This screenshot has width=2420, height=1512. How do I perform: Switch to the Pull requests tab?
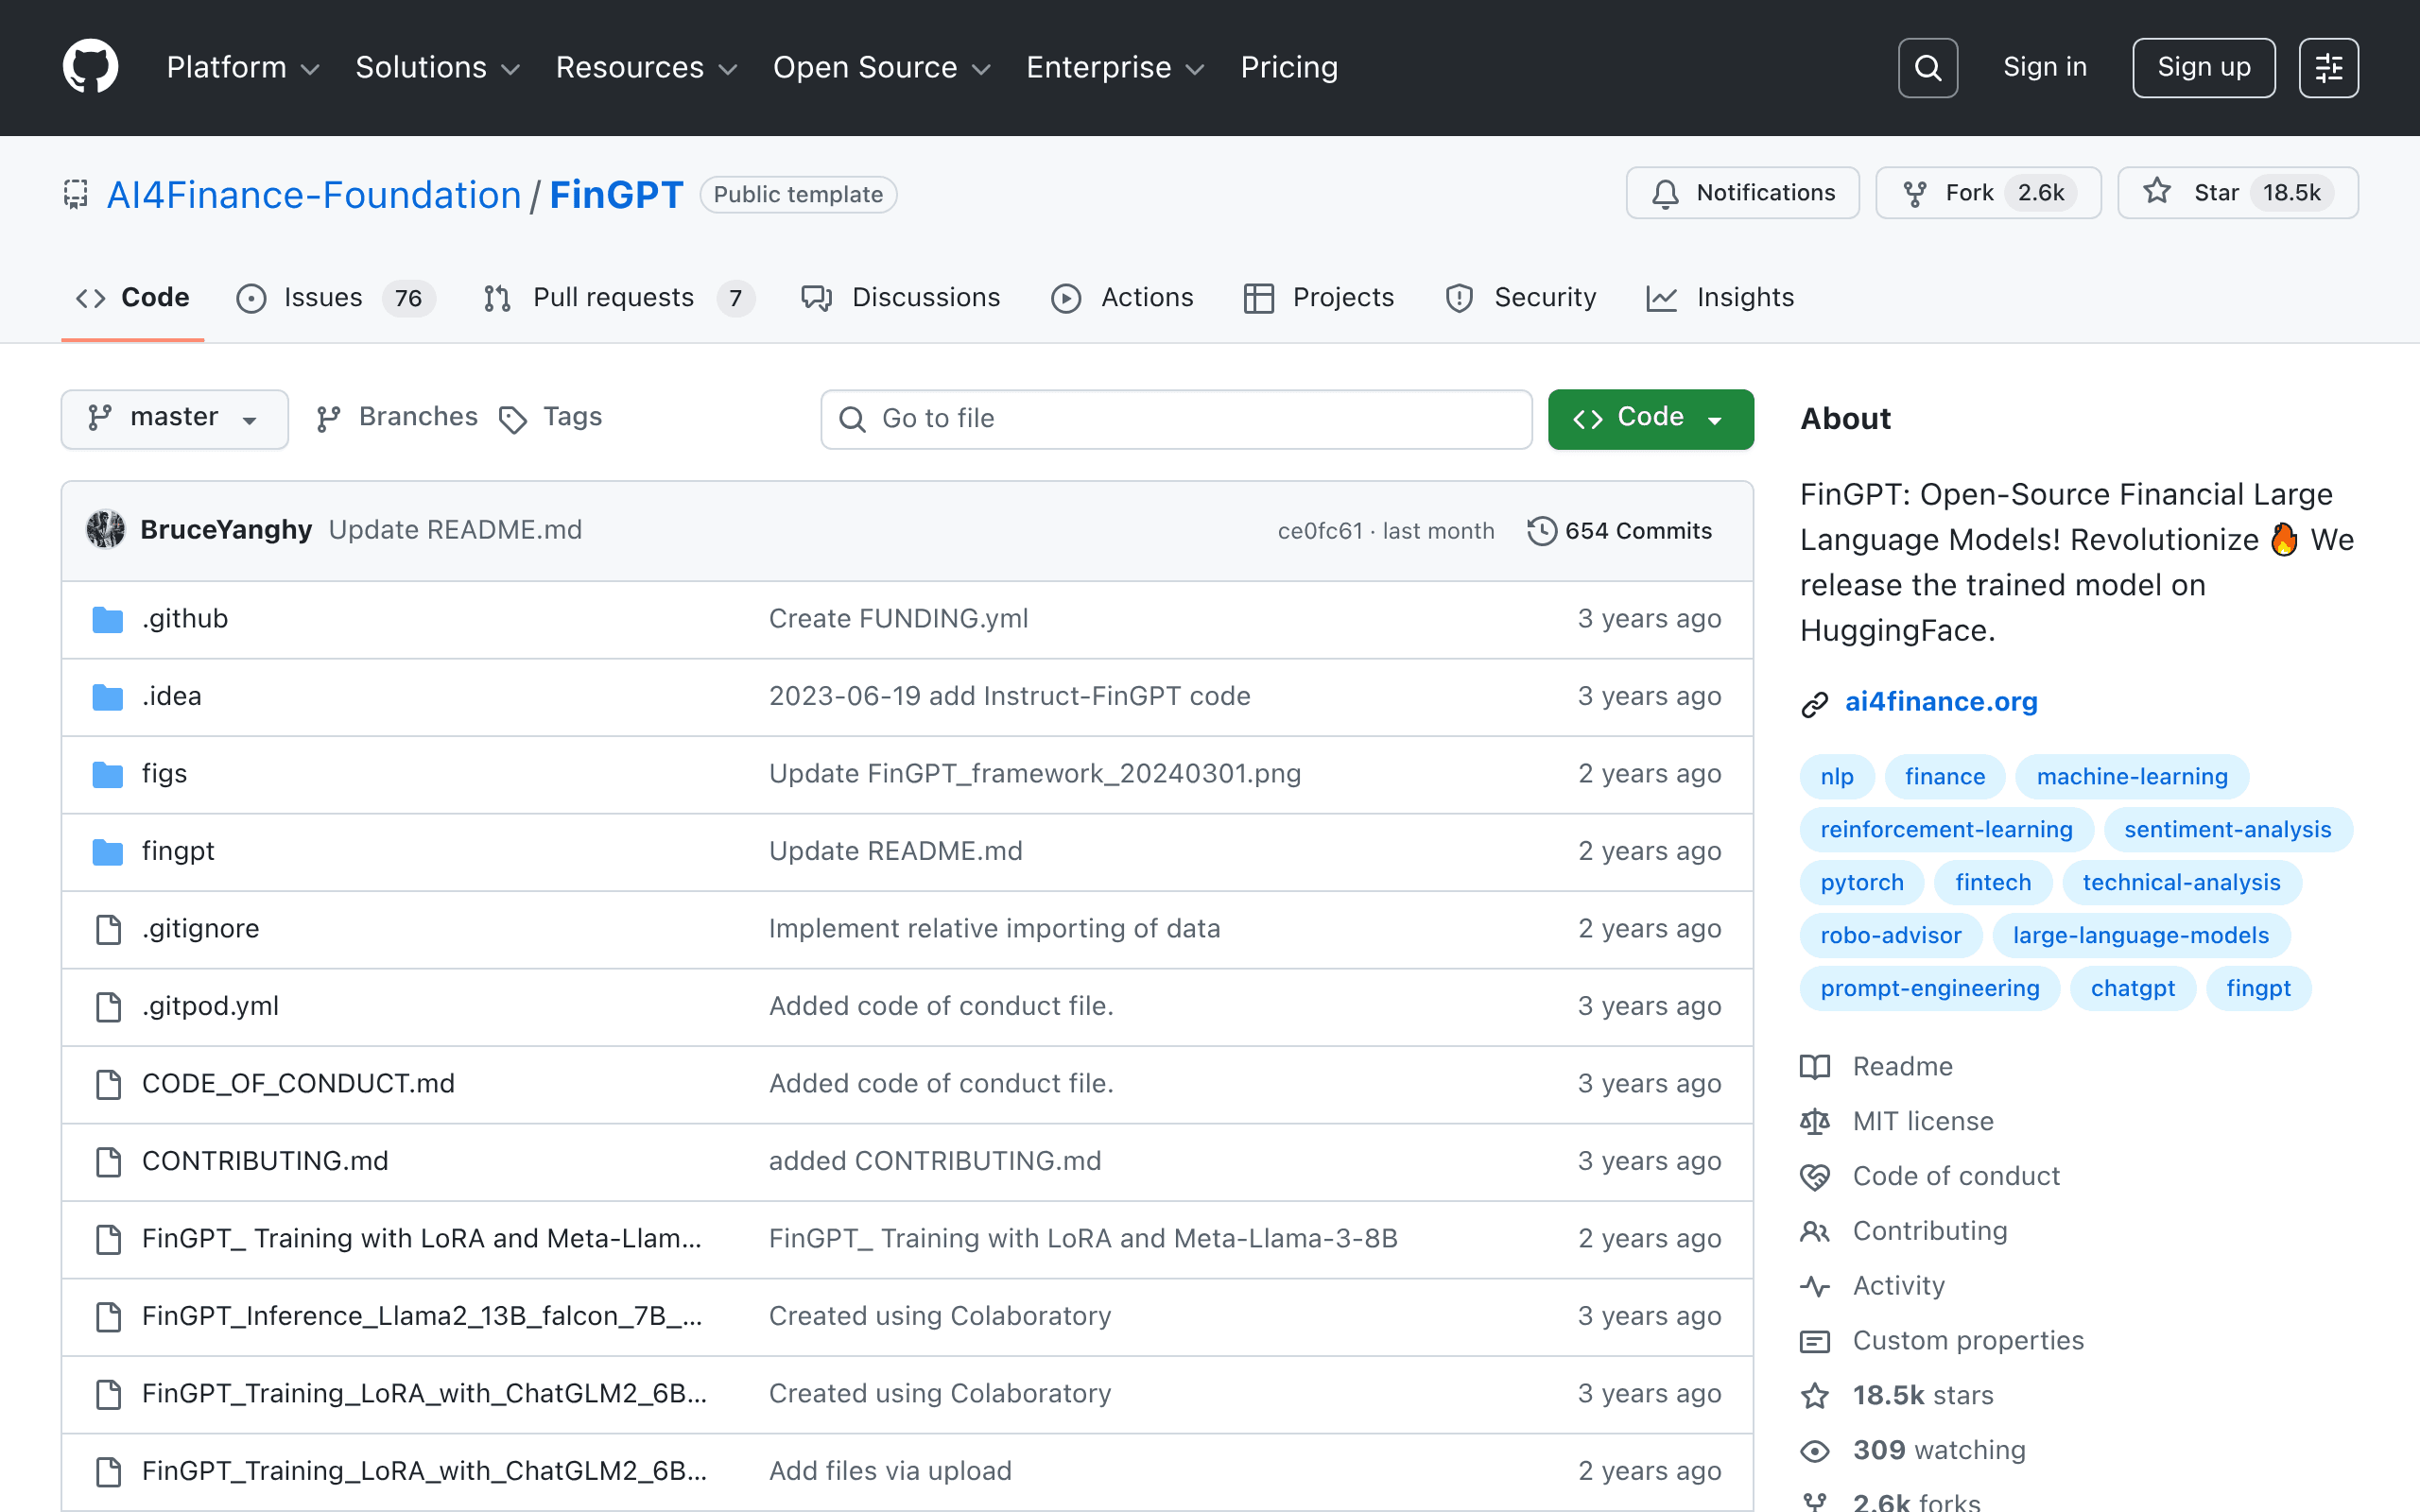[619, 298]
